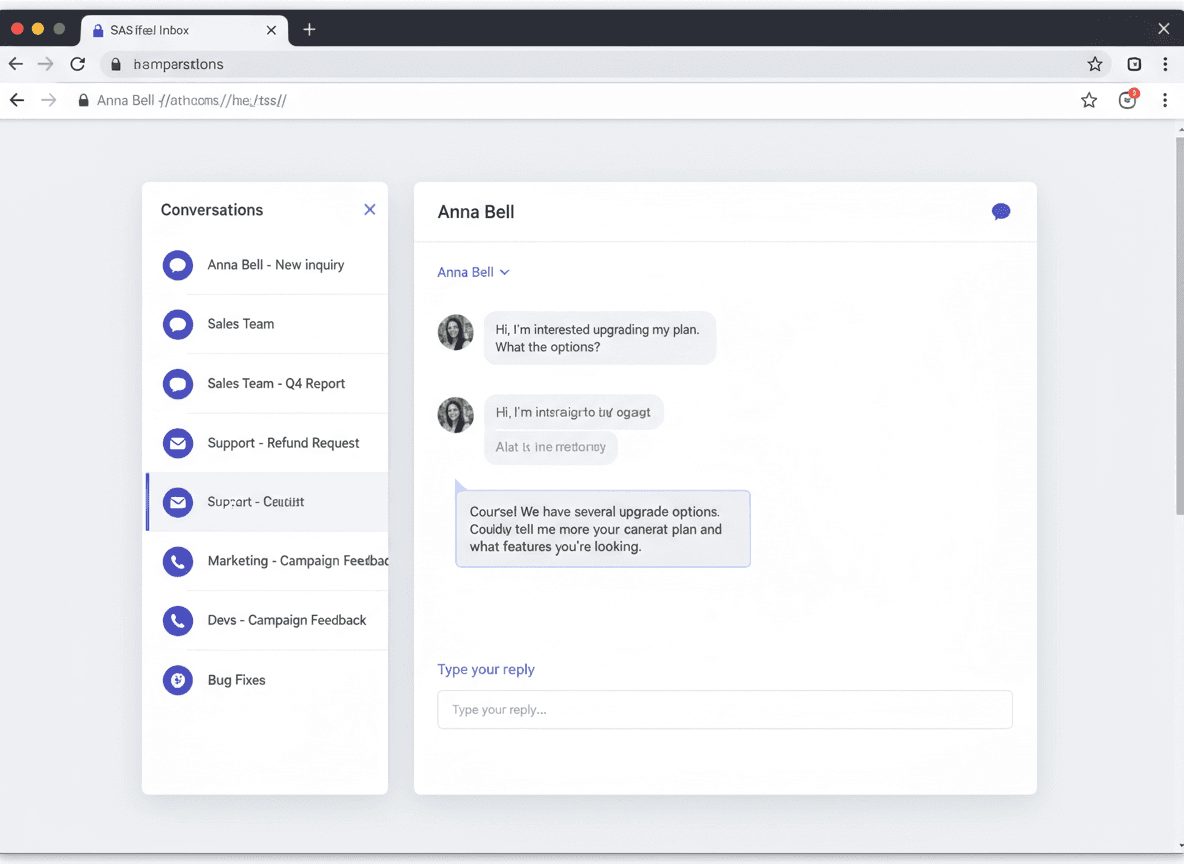Click chat bubble icon in Anna Bell header
Screen dimensions: 1184x864
(x=1000, y=211)
